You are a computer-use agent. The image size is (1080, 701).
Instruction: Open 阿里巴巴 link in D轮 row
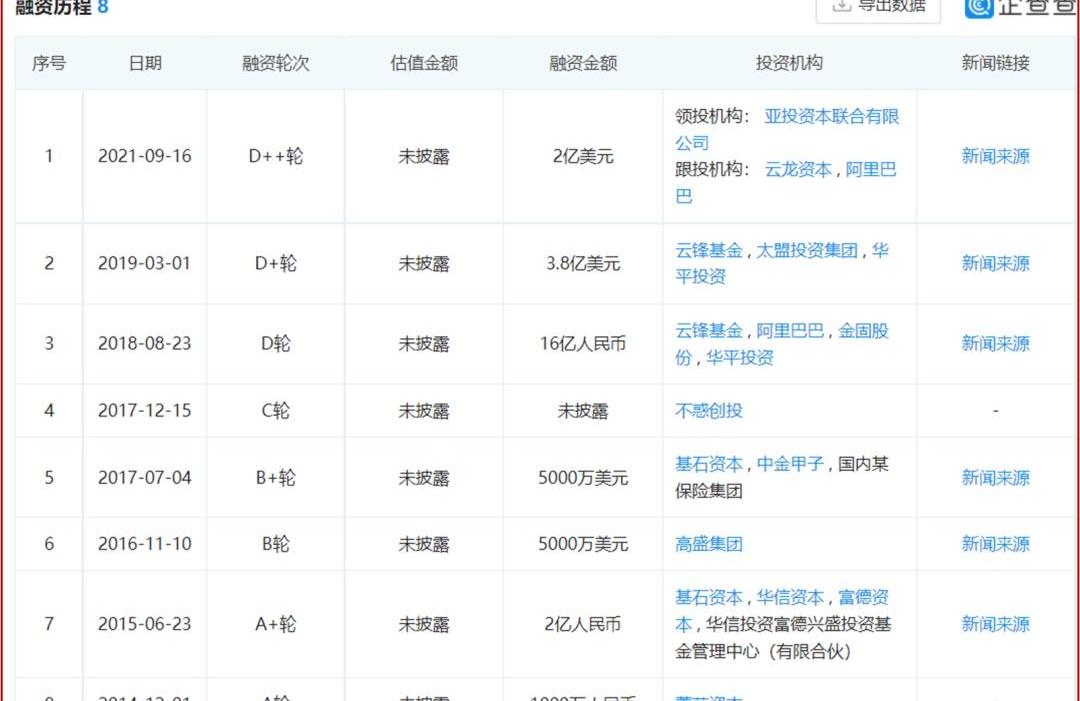point(790,331)
